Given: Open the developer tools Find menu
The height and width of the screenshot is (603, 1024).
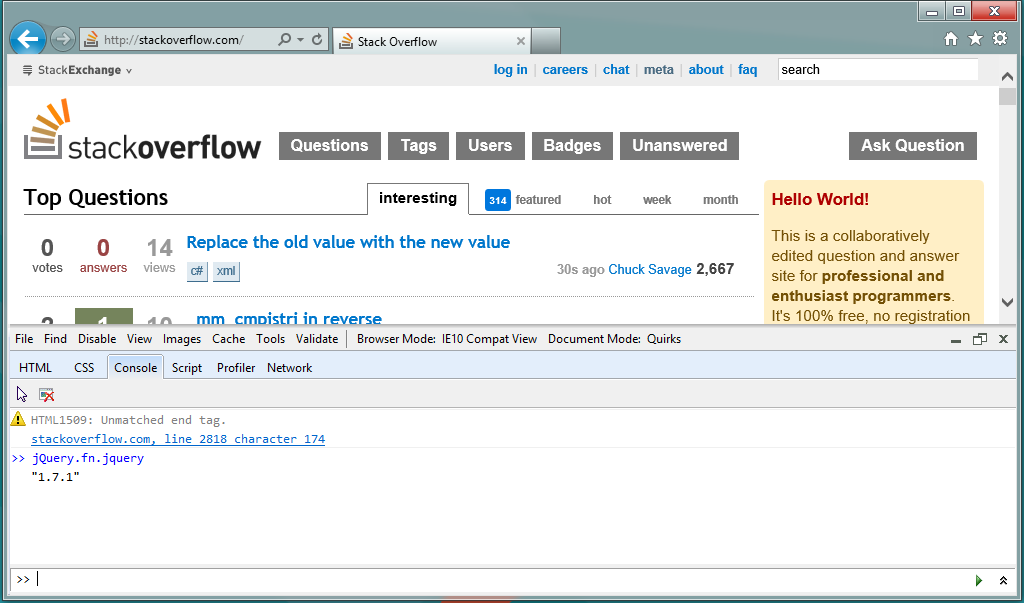Looking at the screenshot, I should tap(56, 338).
